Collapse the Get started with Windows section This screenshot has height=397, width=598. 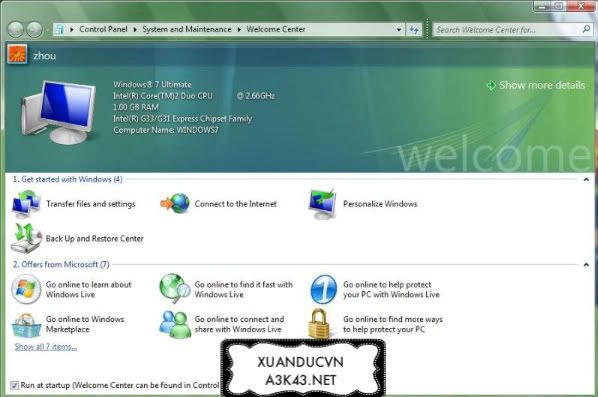586,179
